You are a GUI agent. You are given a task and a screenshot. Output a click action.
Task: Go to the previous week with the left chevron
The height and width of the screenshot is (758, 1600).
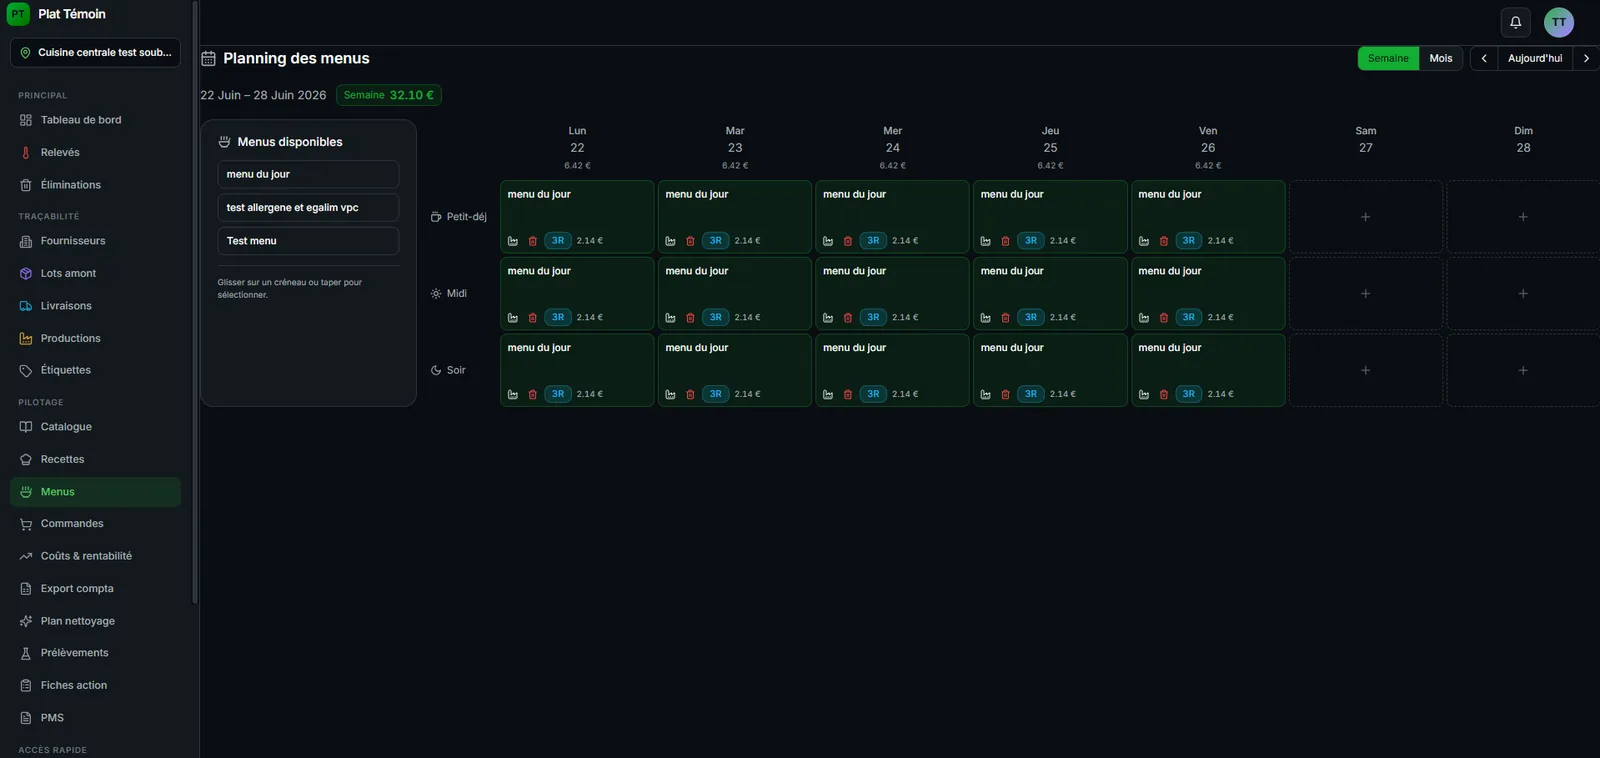[1484, 58]
